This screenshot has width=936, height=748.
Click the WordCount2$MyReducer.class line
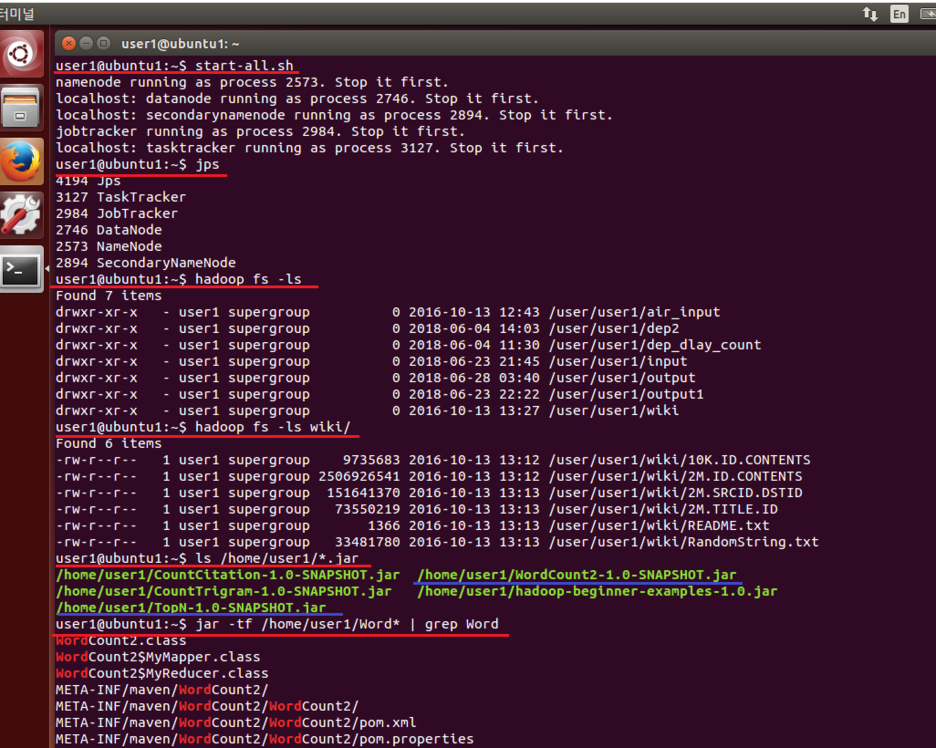pyautogui.click(x=162, y=674)
